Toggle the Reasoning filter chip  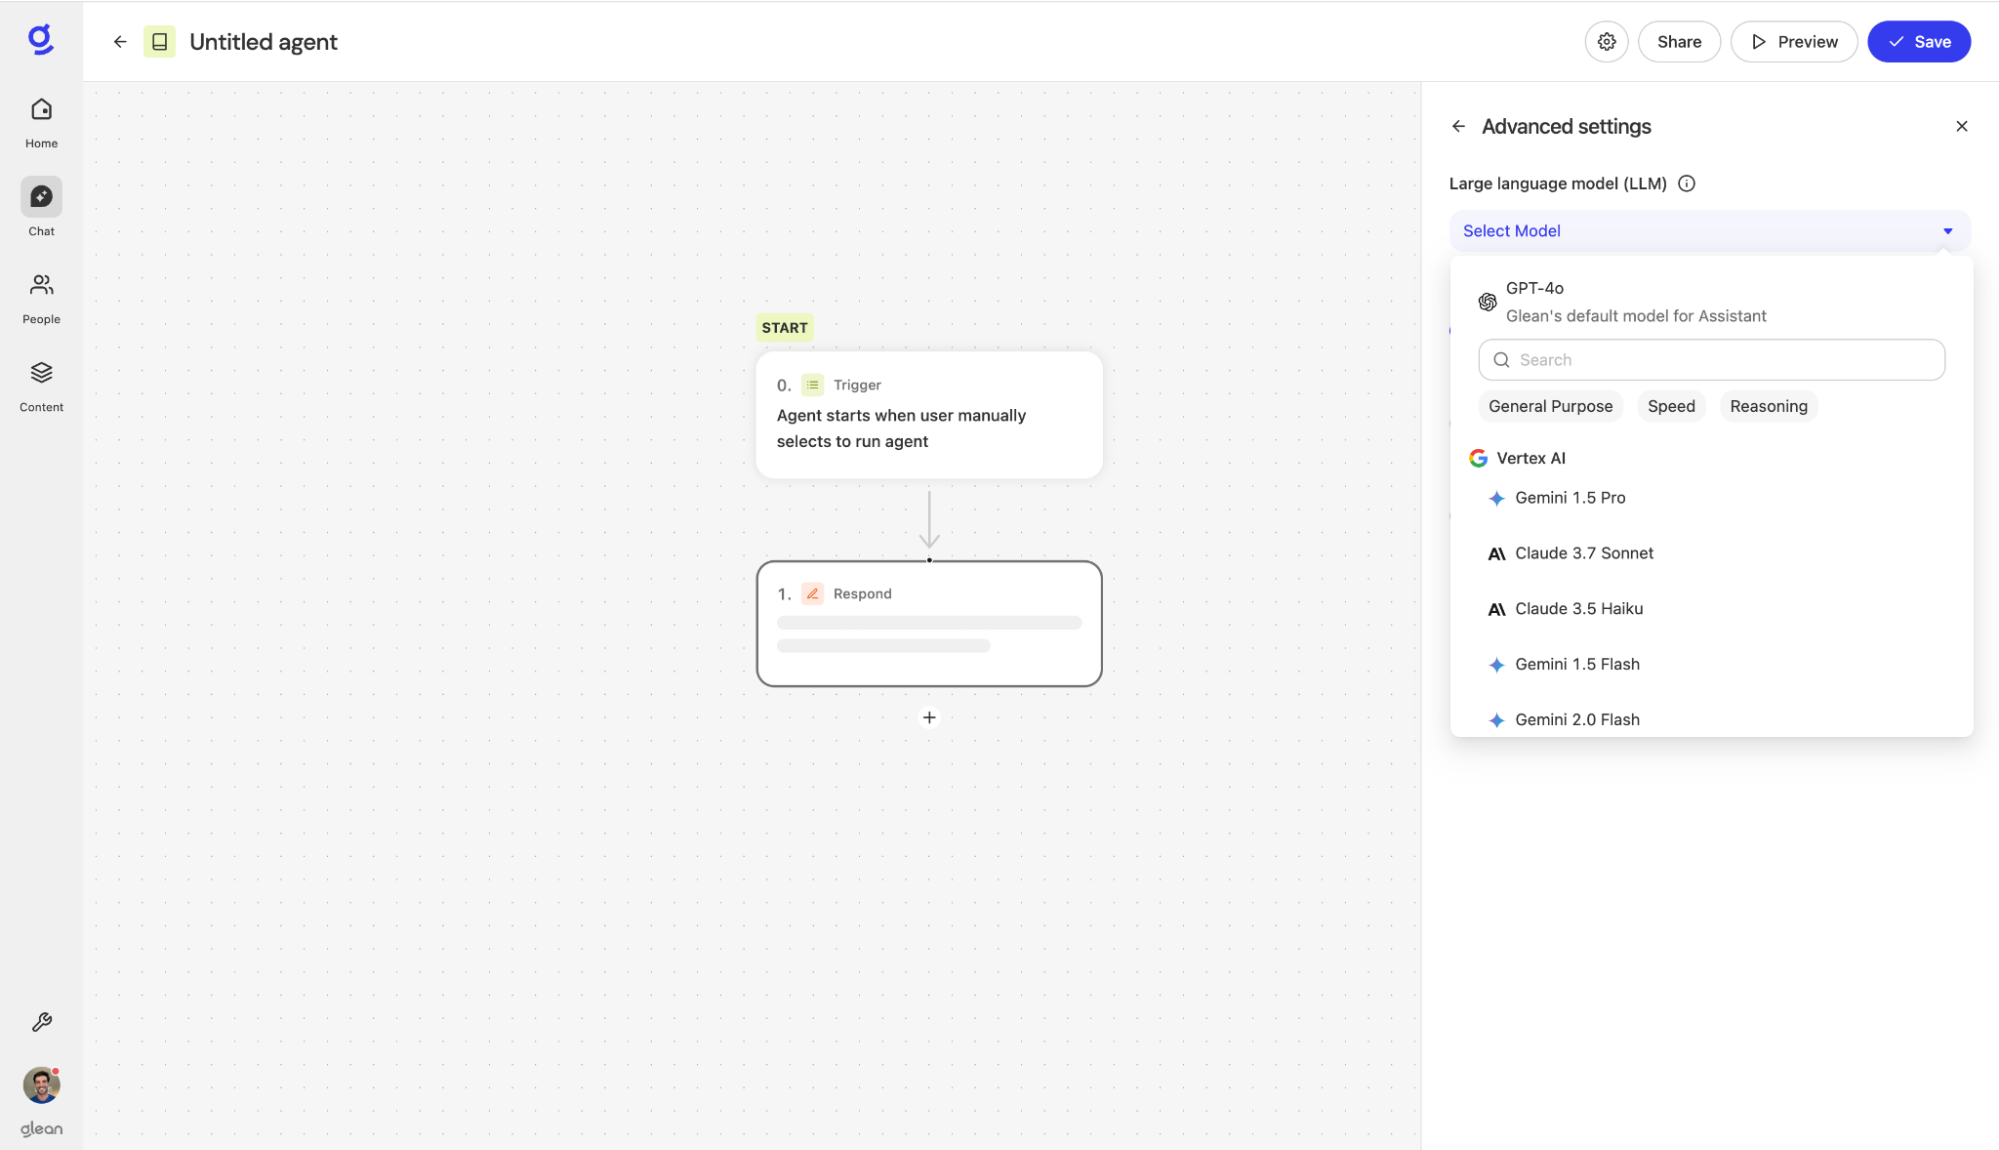[x=1767, y=406]
